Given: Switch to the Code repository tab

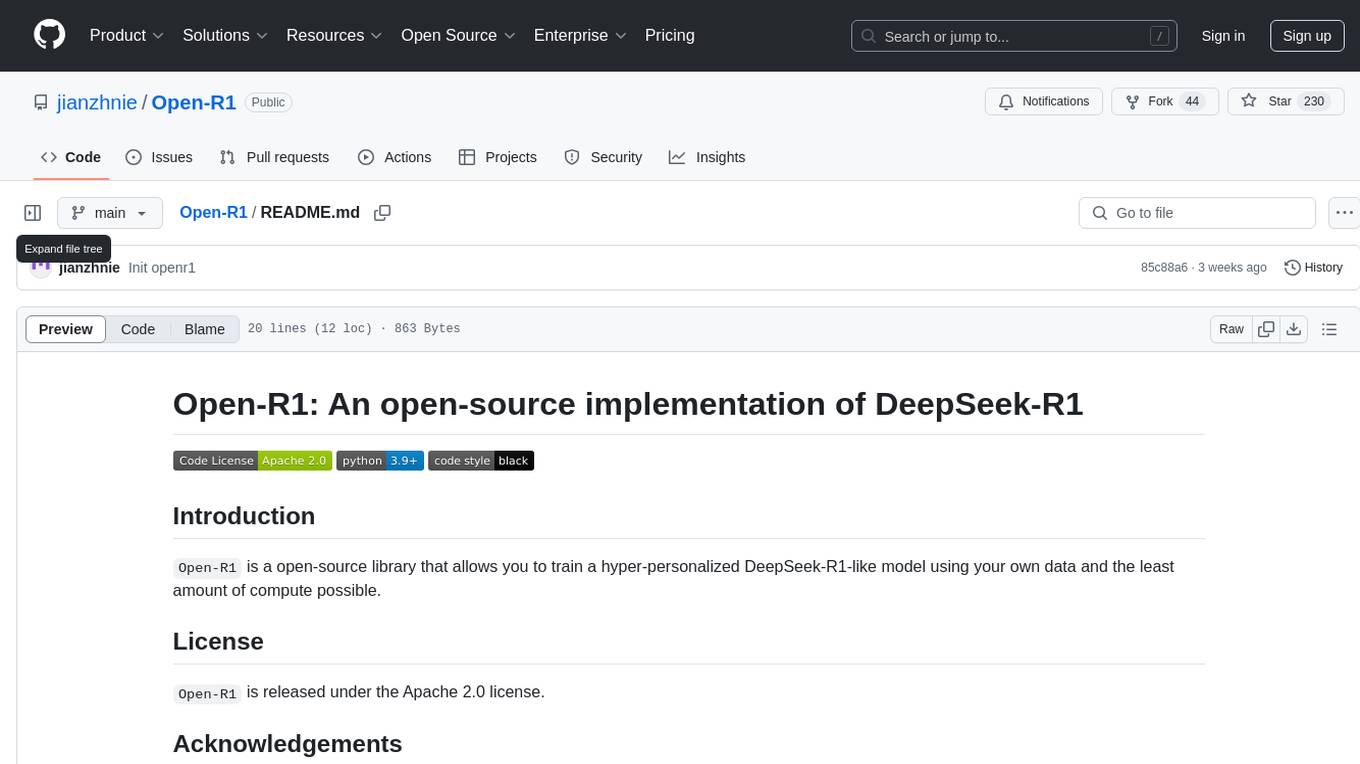Looking at the screenshot, I should [71, 157].
